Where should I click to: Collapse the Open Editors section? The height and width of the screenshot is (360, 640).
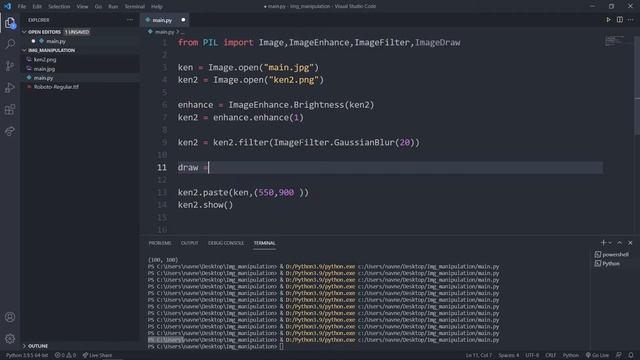click(x=24, y=32)
